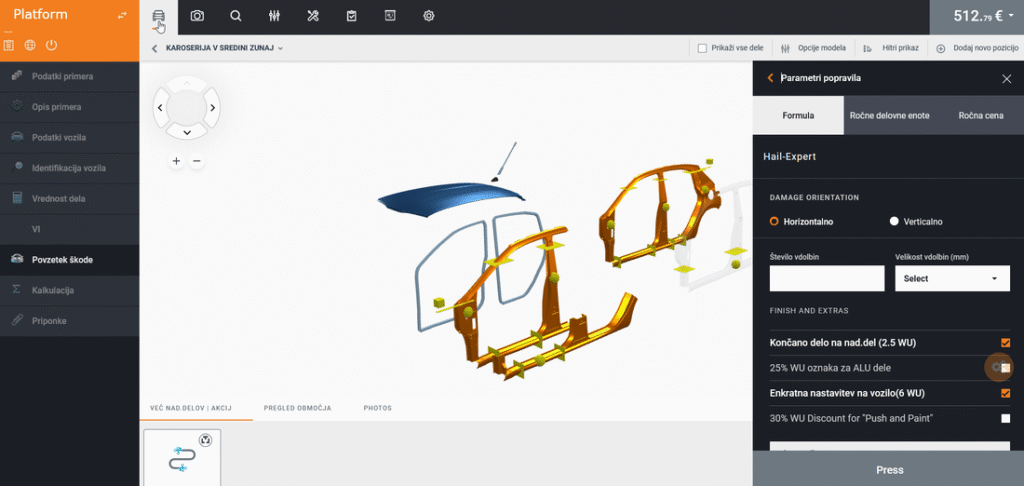This screenshot has width=1024, height=486.
Task: Check the Push and Paint discount box
Action: coord(1005,418)
